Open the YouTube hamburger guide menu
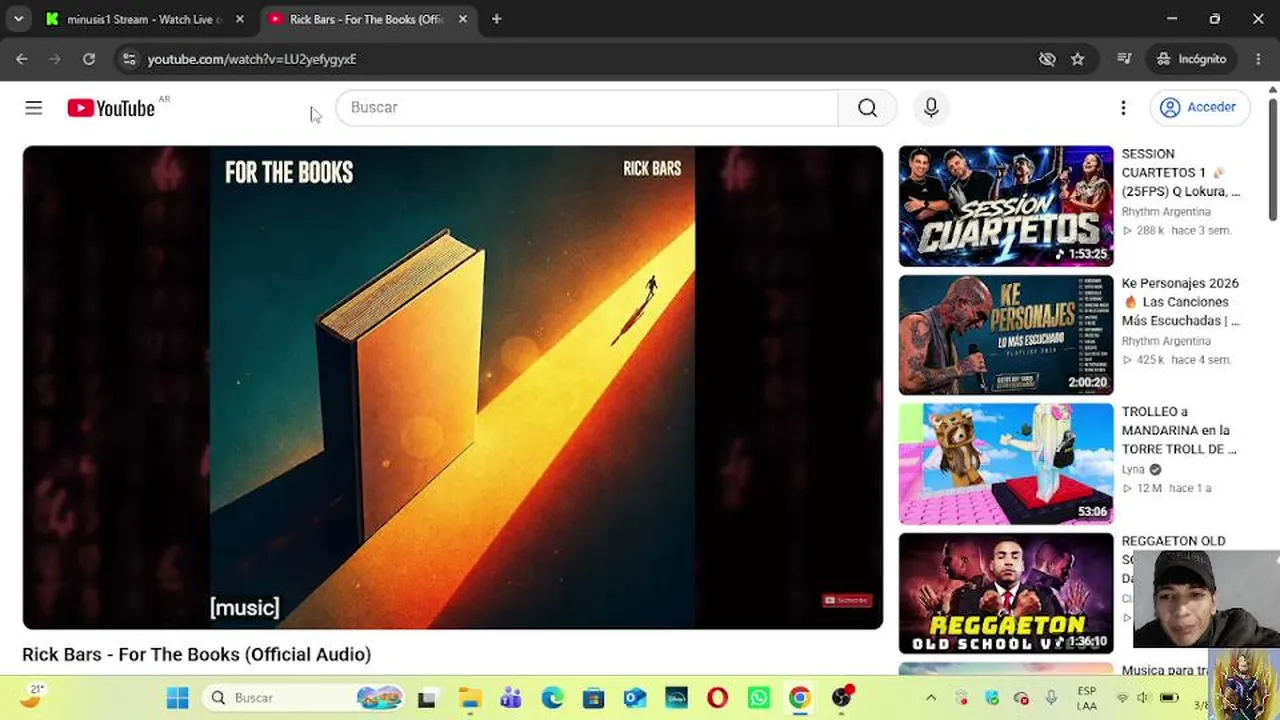 click(x=34, y=108)
